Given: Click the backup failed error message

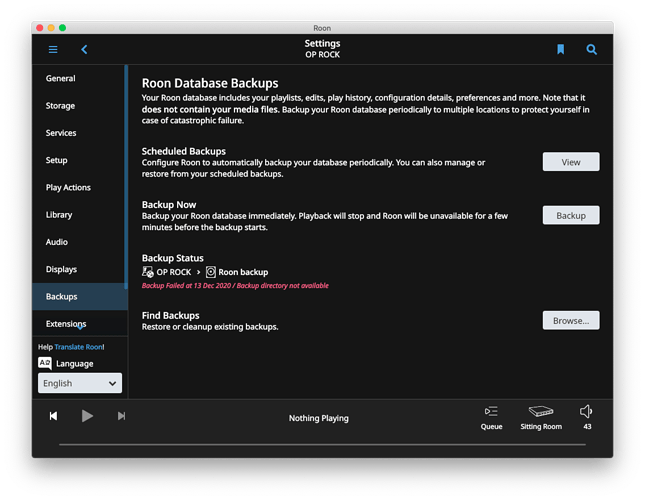Looking at the screenshot, I should click(x=235, y=286).
